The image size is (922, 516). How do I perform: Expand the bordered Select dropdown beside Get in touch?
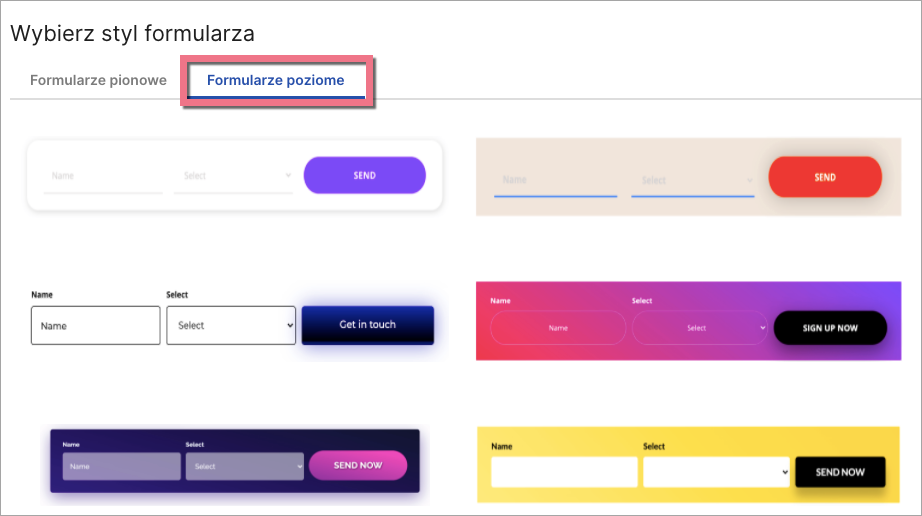coord(231,325)
